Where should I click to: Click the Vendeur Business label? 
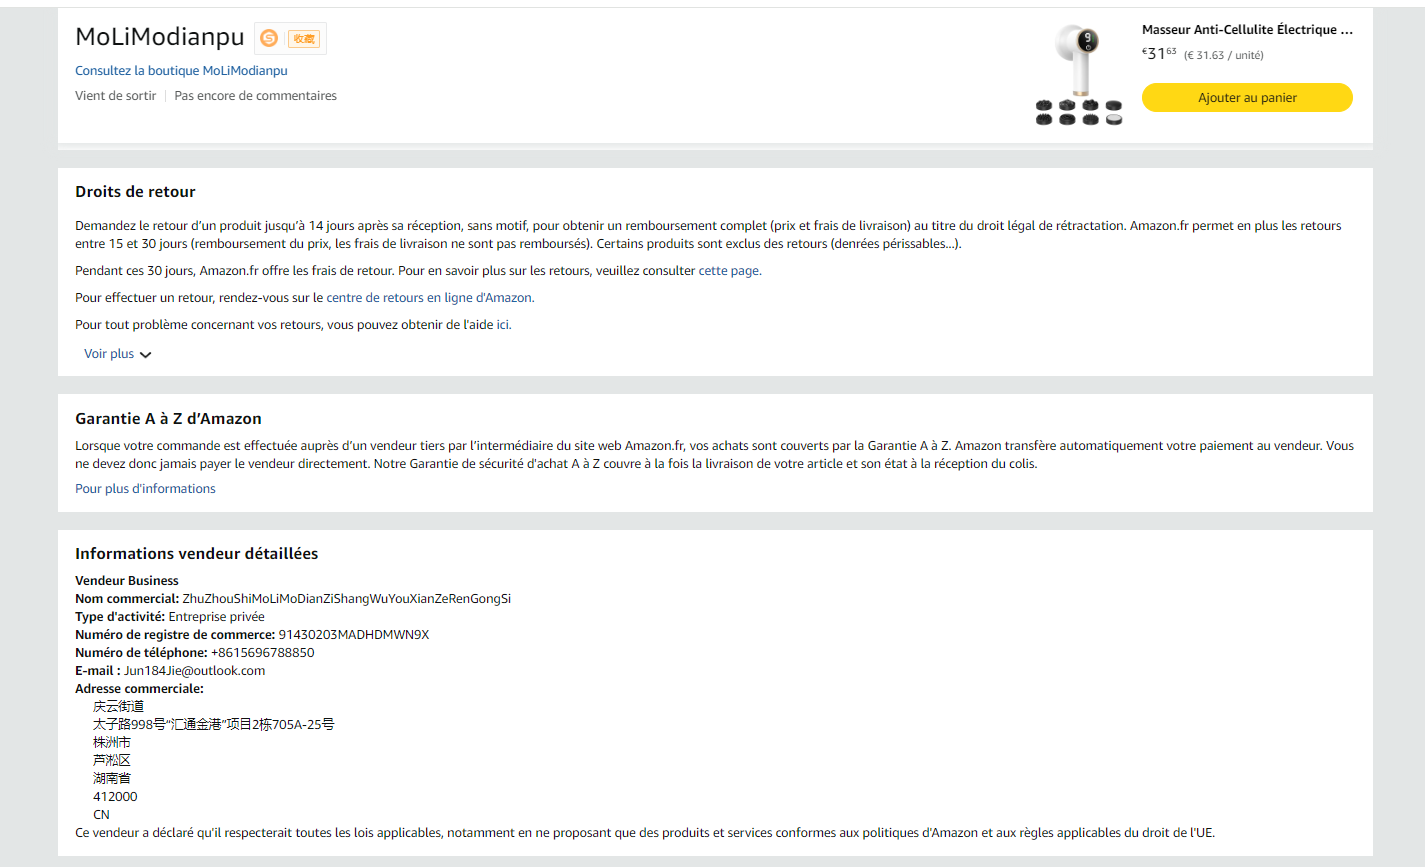tap(127, 581)
